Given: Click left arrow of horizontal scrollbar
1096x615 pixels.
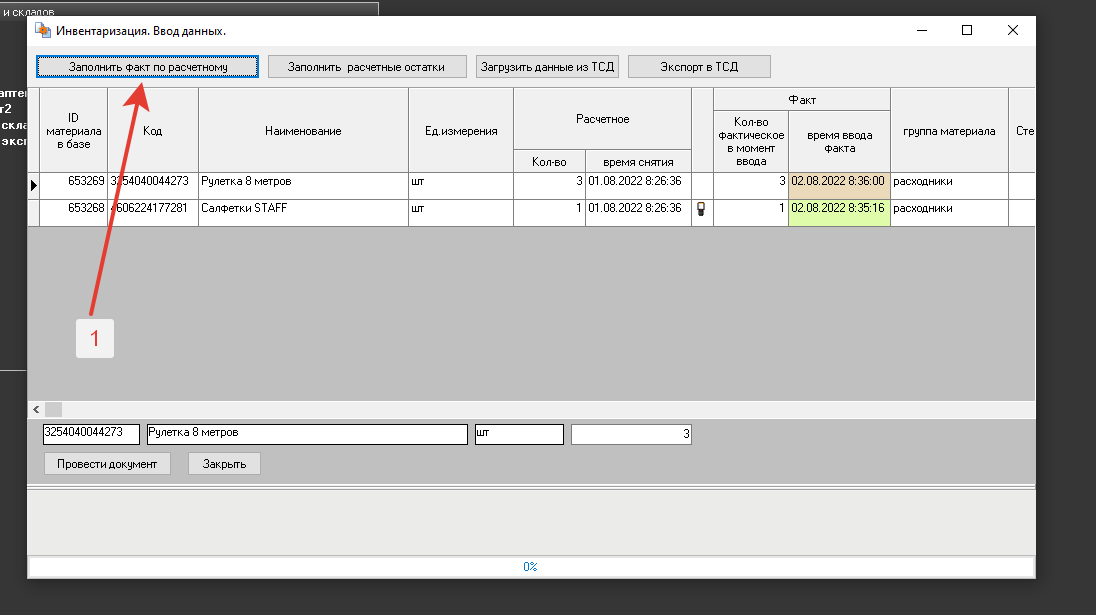Looking at the screenshot, I should pos(36,409).
